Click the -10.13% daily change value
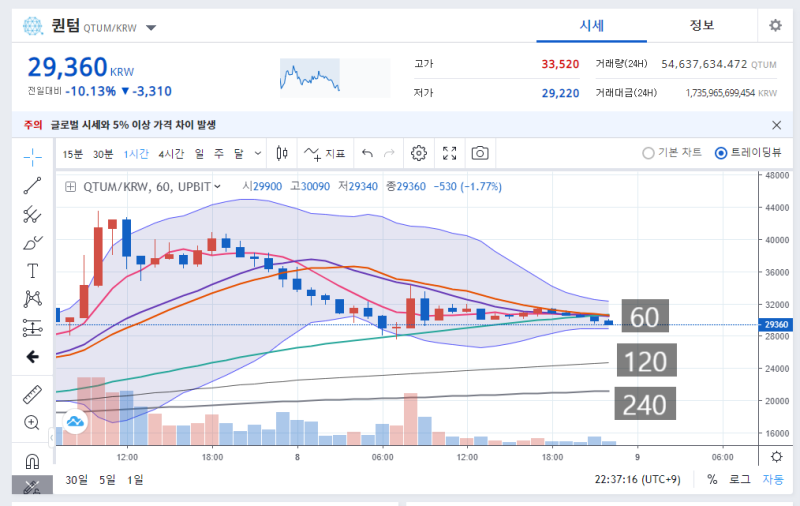 (x=91, y=91)
